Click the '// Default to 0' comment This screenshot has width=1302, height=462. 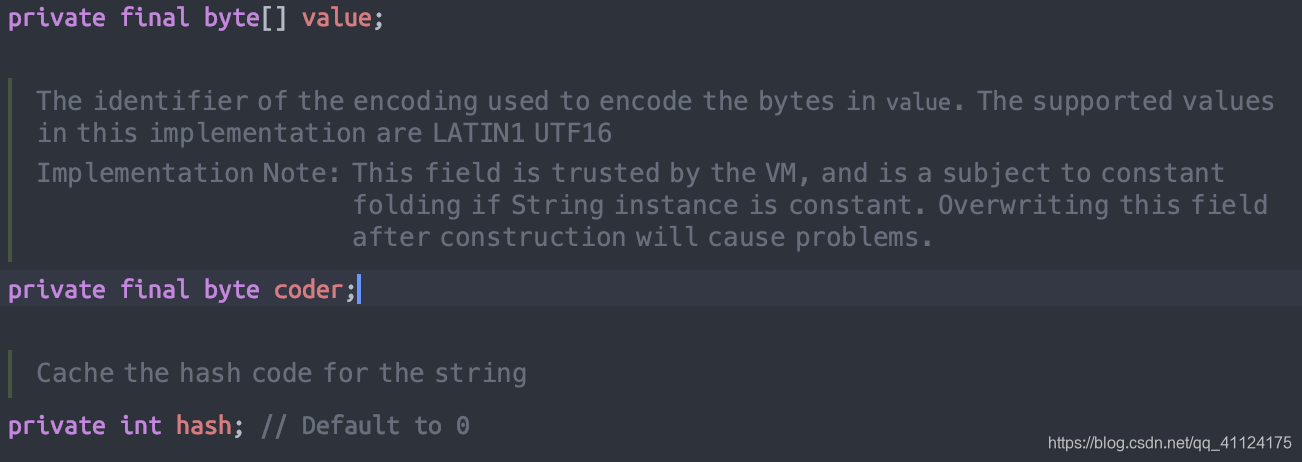pyautogui.click(x=365, y=425)
